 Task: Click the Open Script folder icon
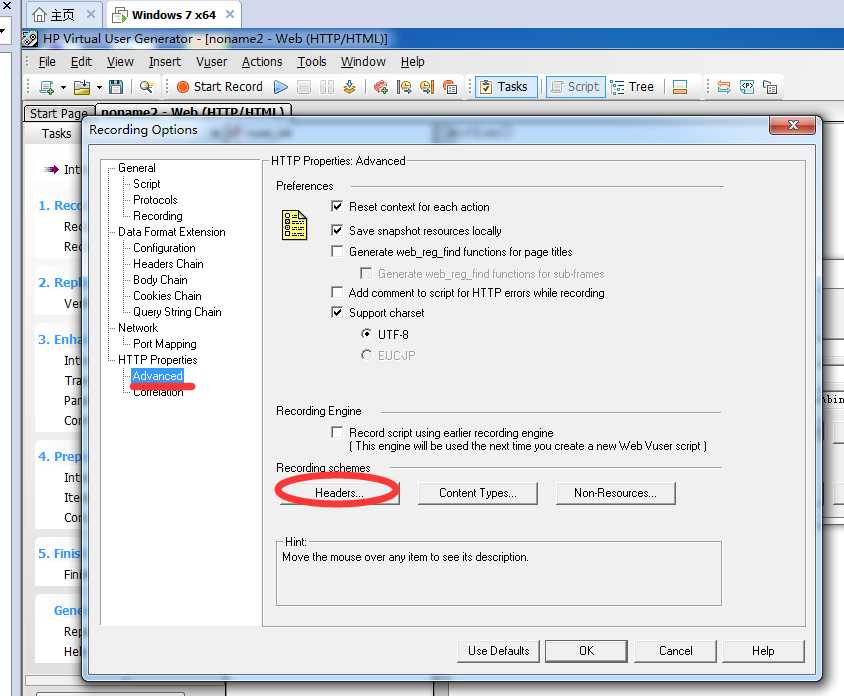click(x=82, y=87)
